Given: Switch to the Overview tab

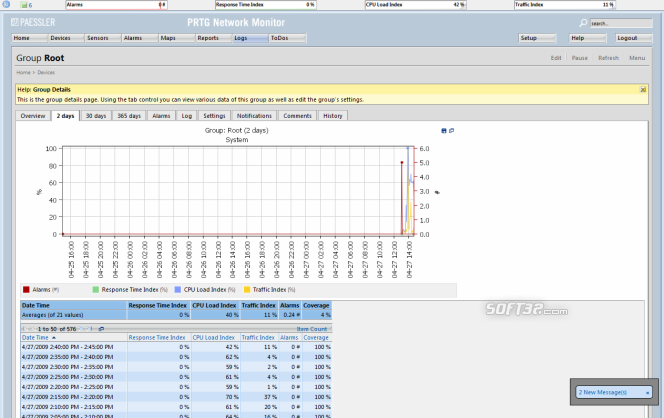Looking at the screenshot, I should 33,116.
